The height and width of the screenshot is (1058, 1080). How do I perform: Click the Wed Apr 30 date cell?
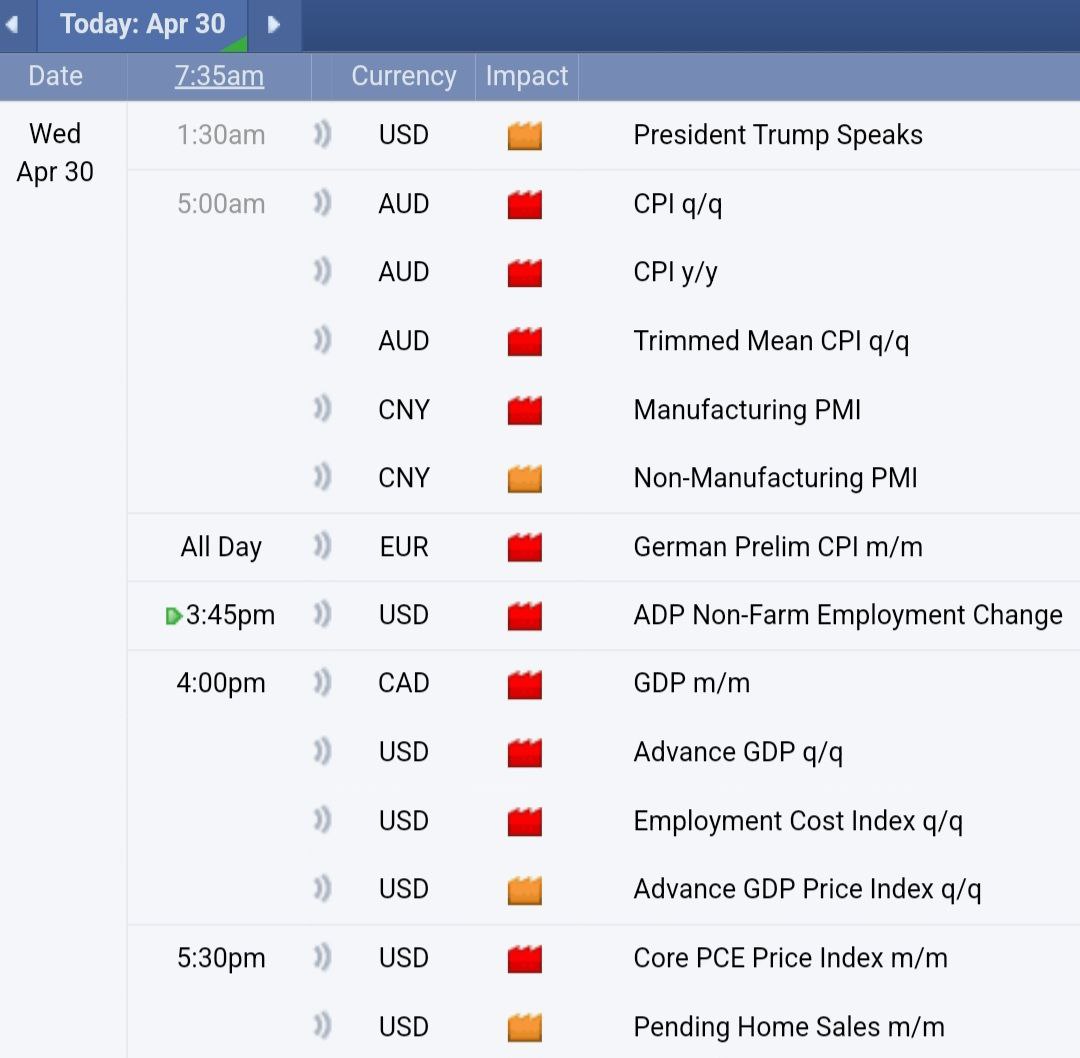point(55,152)
